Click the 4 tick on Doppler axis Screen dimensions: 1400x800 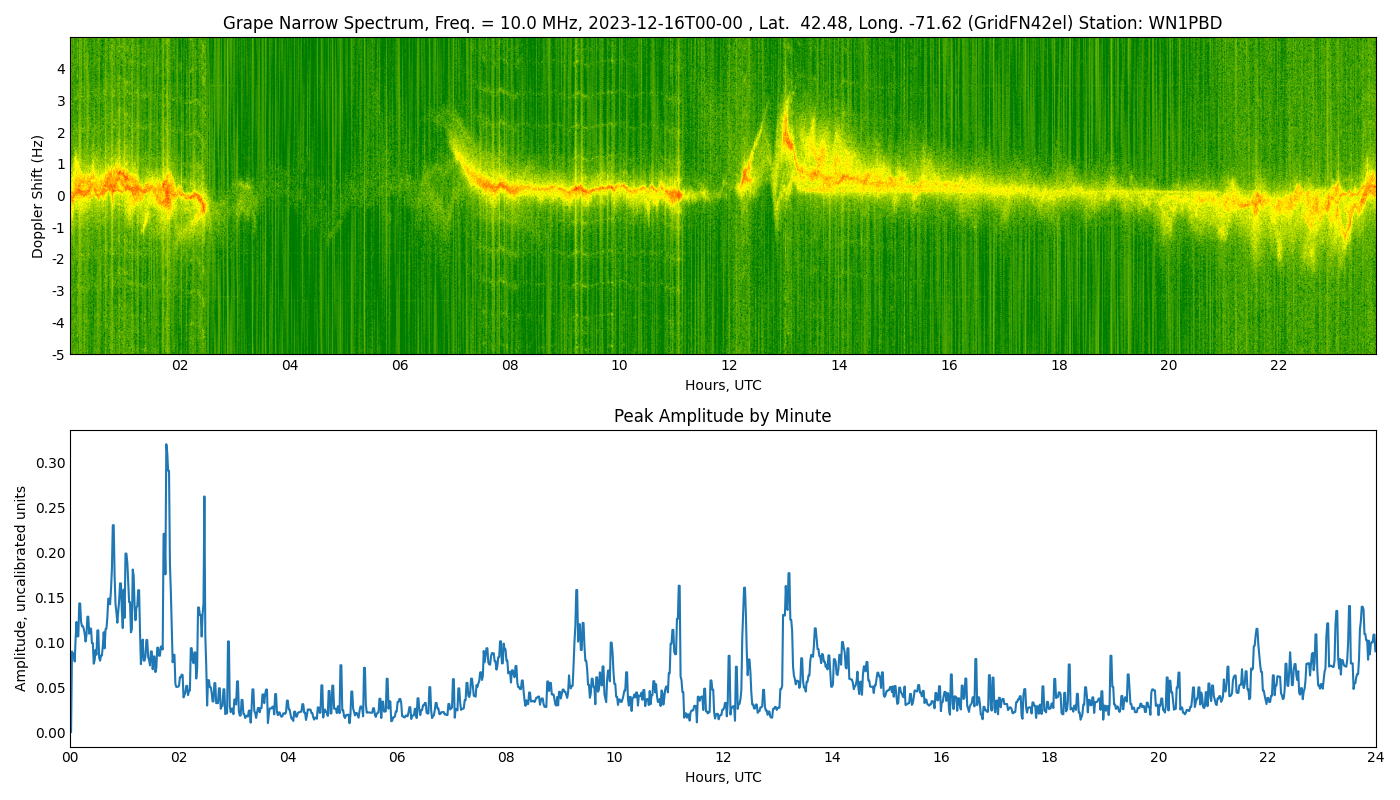pos(61,69)
